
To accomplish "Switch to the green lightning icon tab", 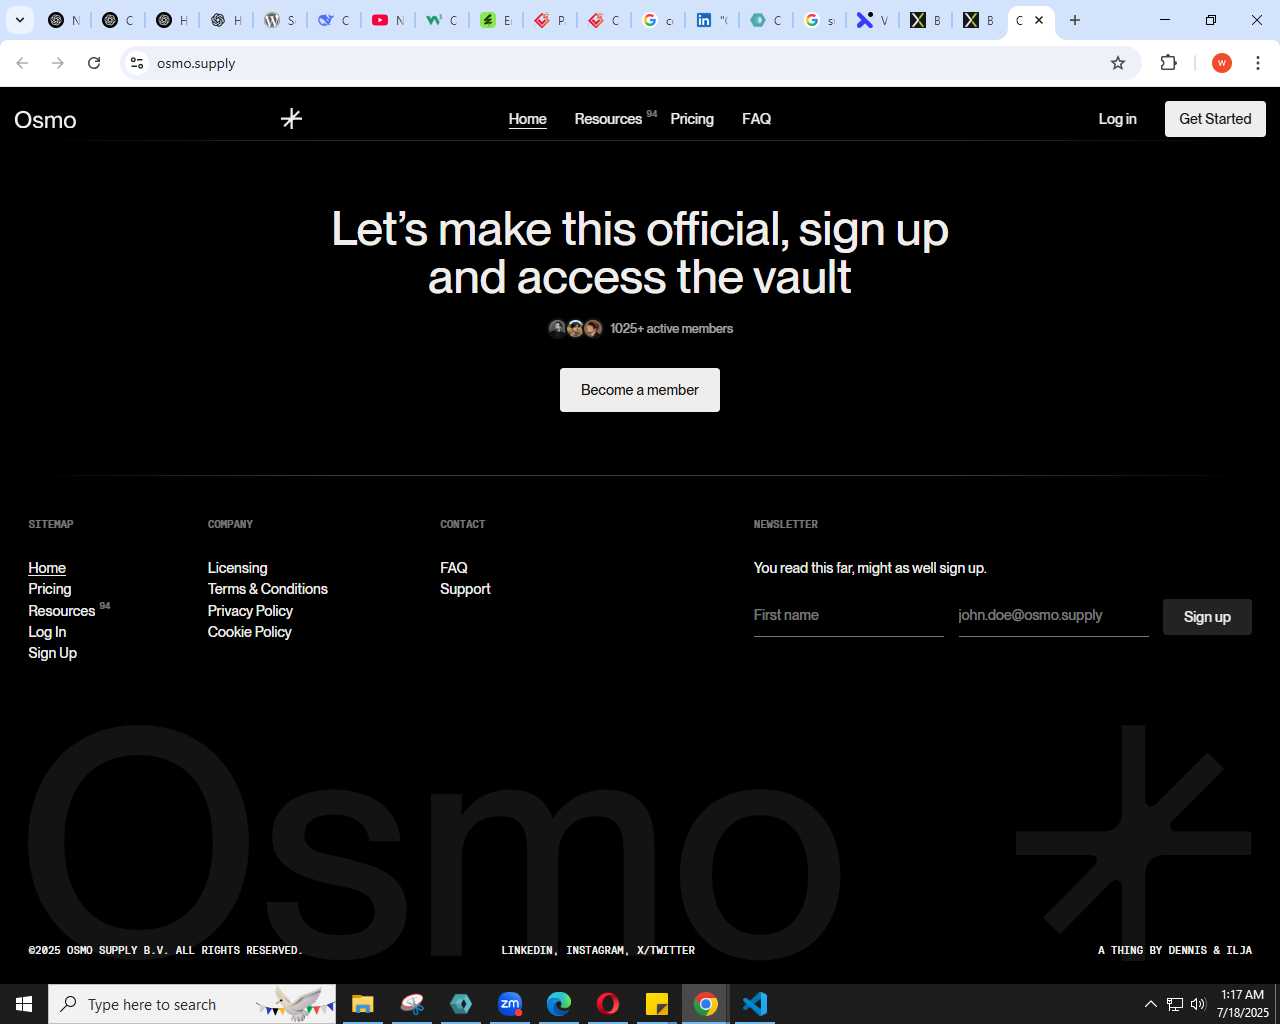I will (x=495, y=20).
